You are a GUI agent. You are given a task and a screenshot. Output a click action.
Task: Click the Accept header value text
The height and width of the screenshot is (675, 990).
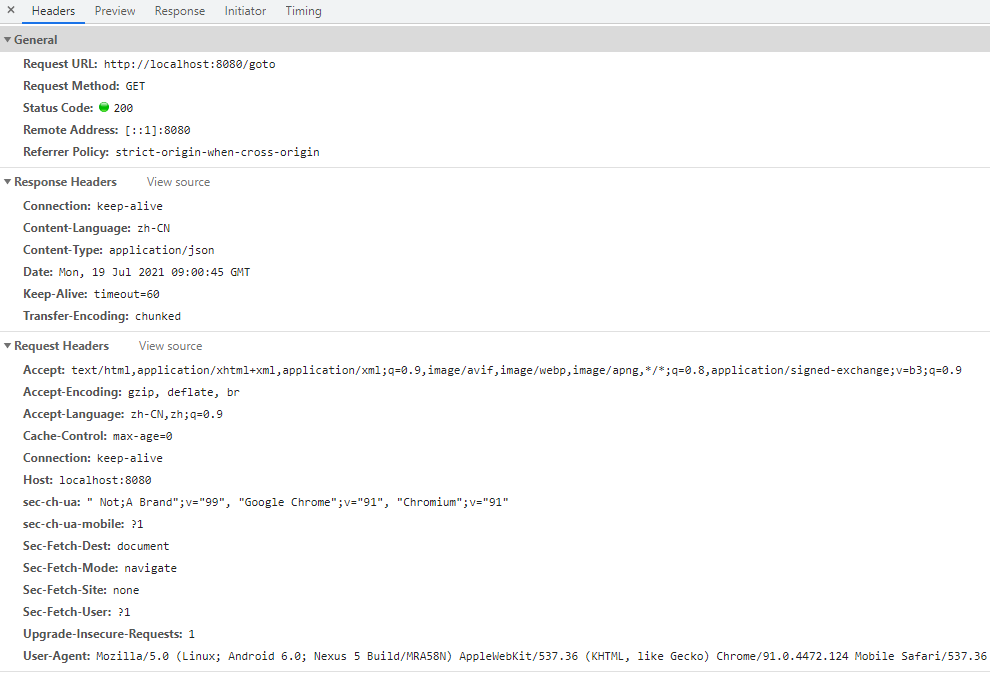pos(516,370)
